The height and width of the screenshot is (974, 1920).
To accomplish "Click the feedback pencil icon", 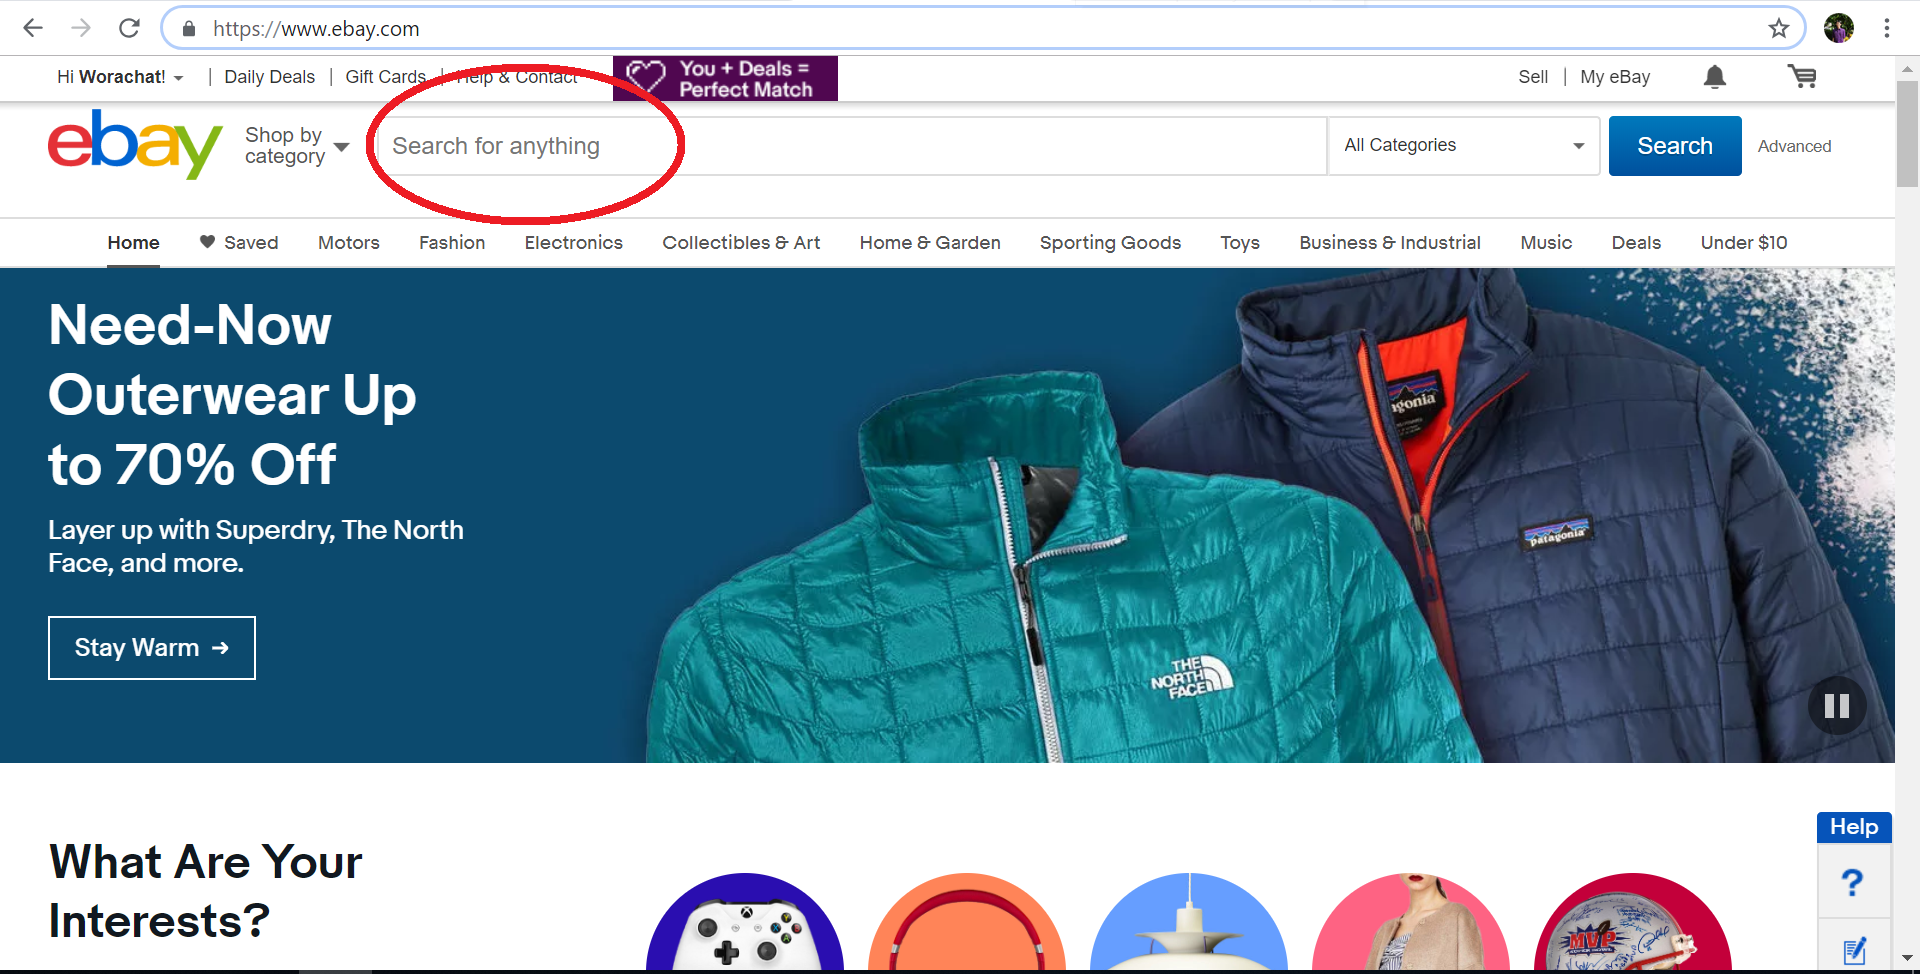I will [x=1854, y=950].
